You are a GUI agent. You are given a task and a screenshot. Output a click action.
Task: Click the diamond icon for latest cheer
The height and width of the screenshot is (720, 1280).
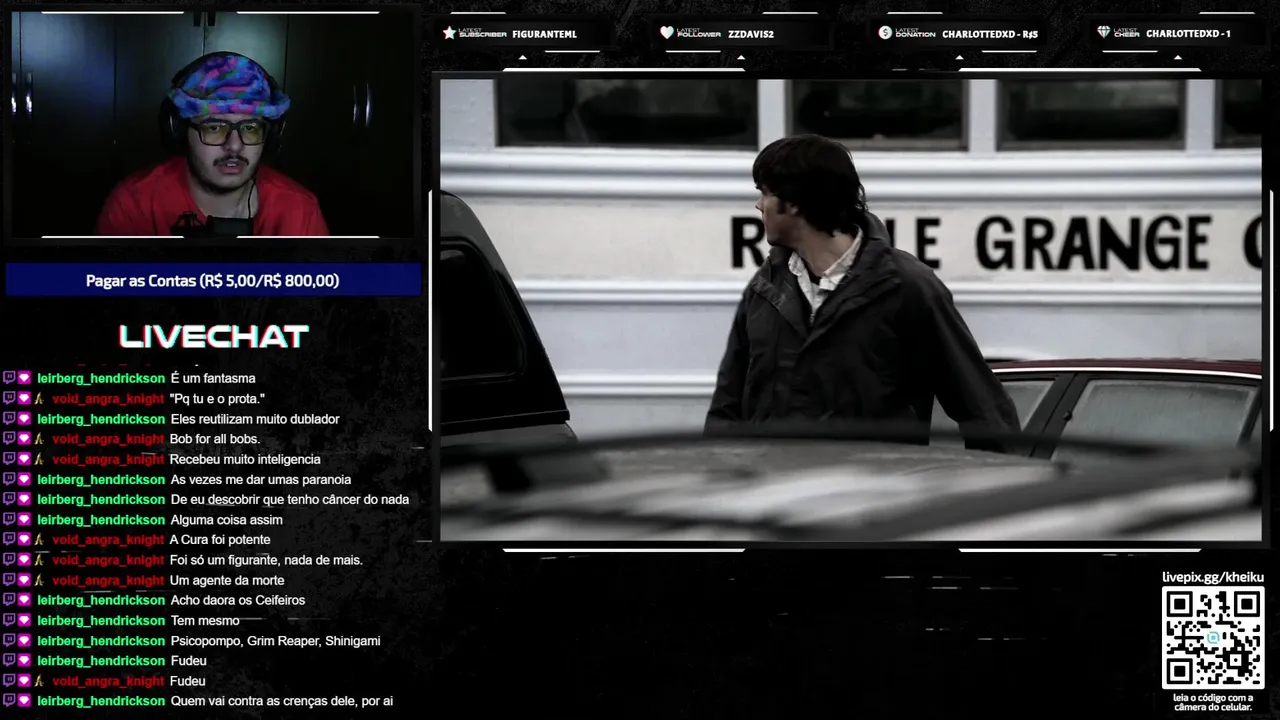[1104, 33]
